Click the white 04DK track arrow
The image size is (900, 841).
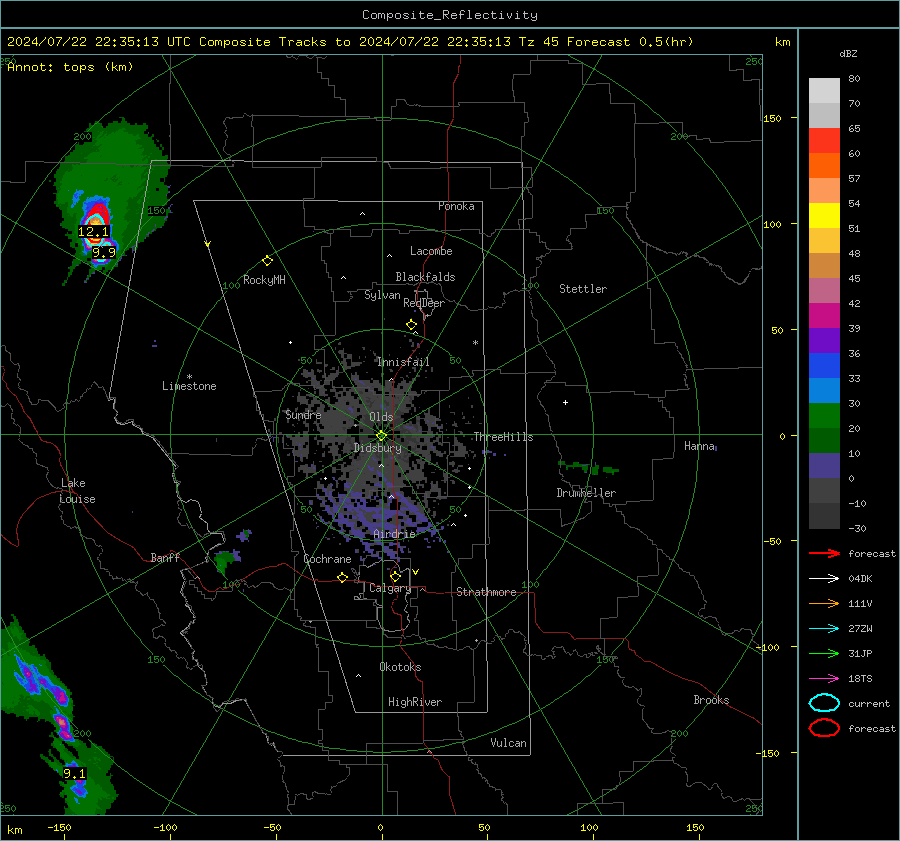(x=824, y=579)
